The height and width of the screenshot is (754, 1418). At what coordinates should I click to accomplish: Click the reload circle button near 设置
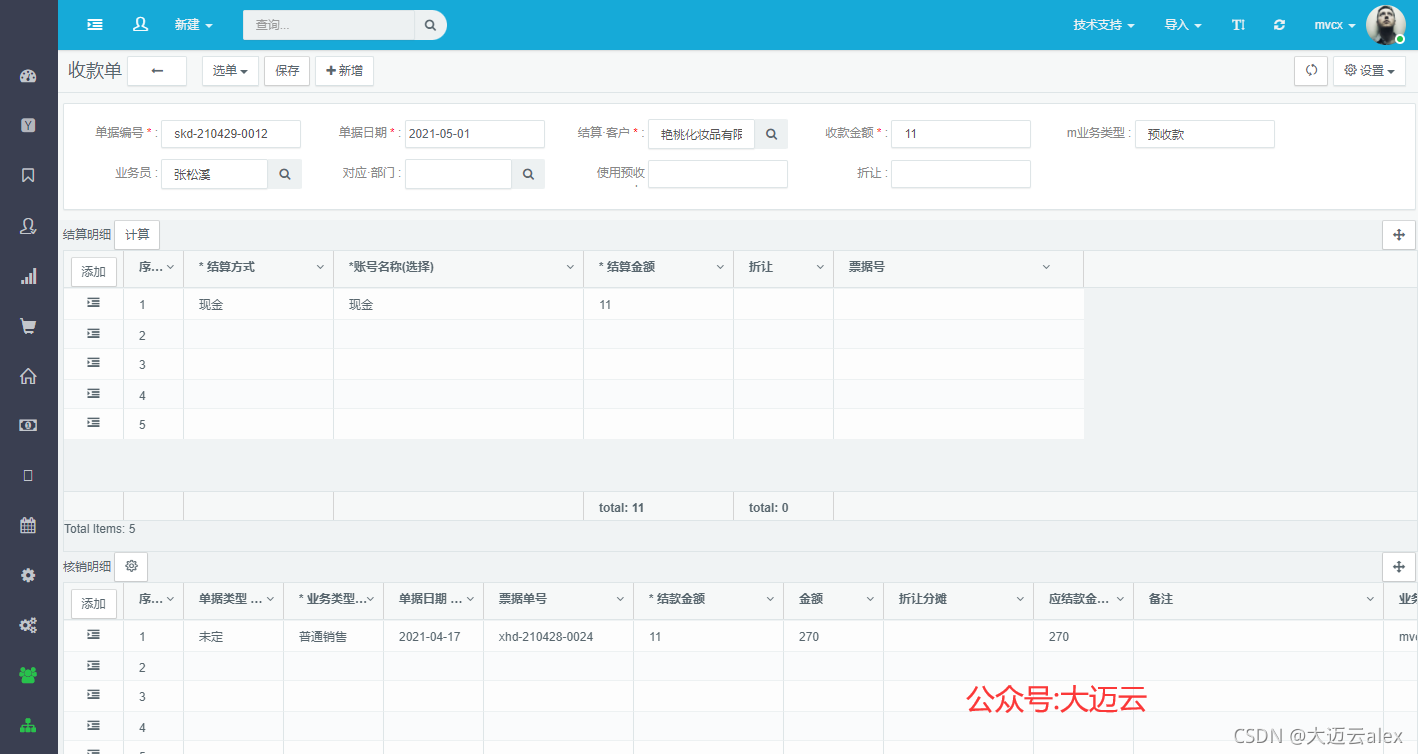(x=1311, y=71)
